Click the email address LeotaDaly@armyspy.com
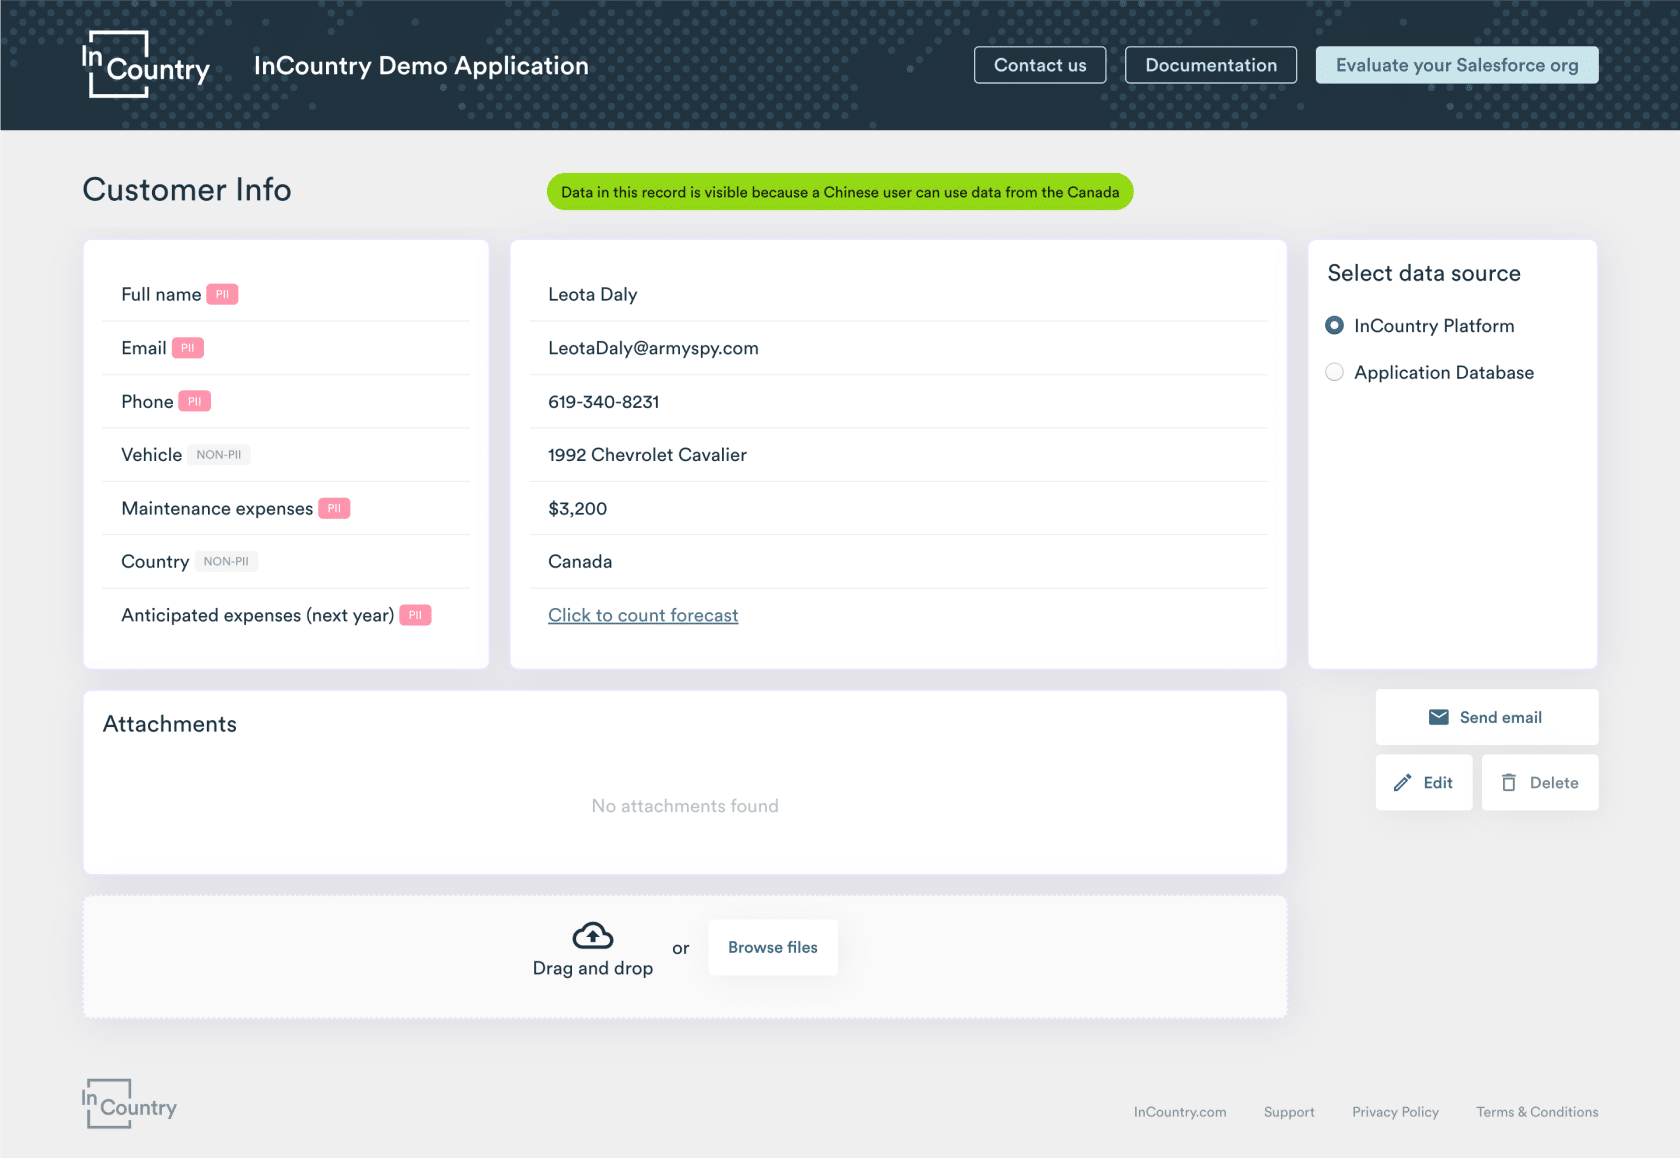Image resolution: width=1680 pixels, height=1158 pixels. pyautogui.click(x=653, y=347)
